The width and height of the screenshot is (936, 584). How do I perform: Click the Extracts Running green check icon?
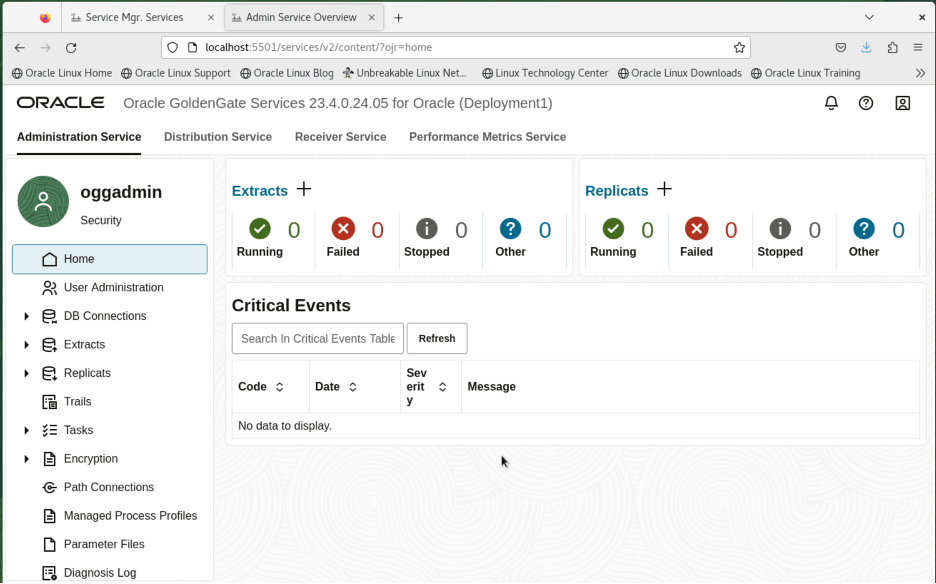coord(260,229)
